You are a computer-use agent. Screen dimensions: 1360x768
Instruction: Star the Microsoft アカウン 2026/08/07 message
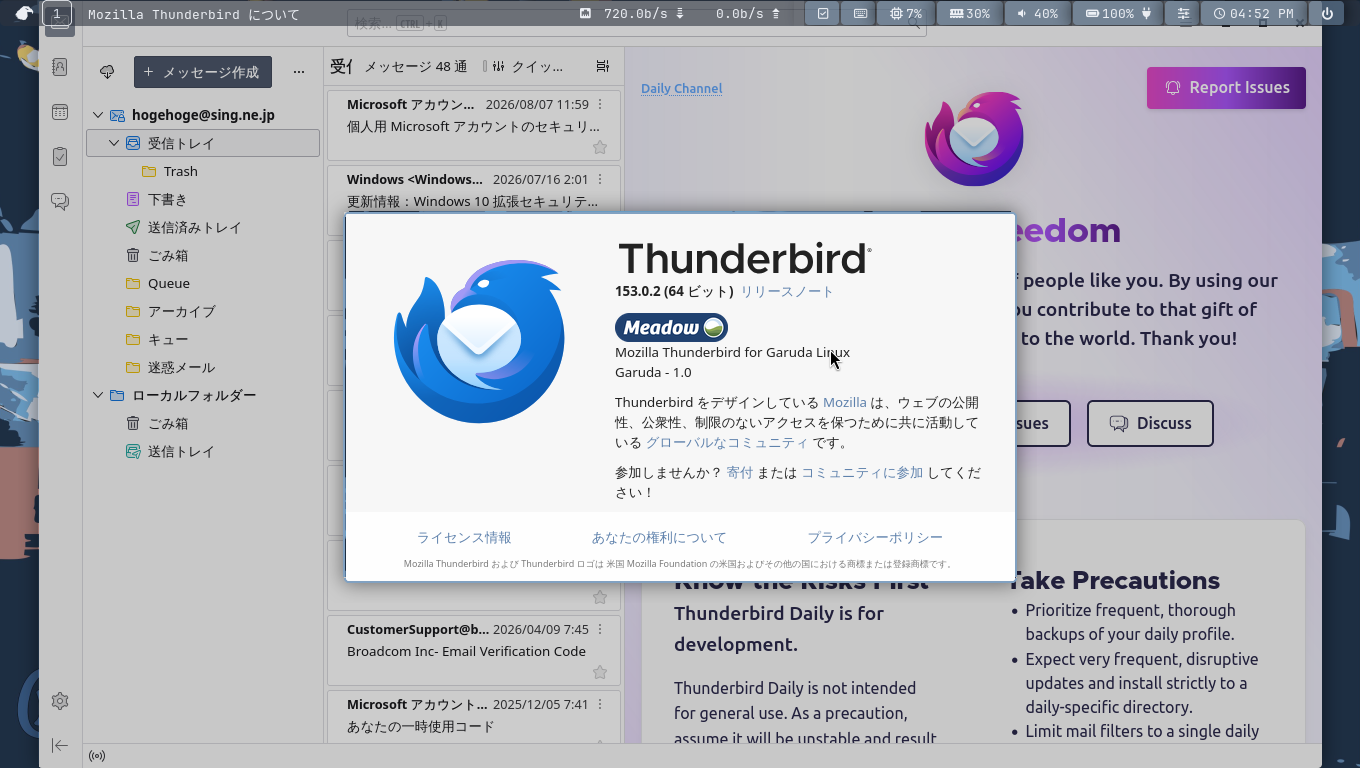(600, 147)
